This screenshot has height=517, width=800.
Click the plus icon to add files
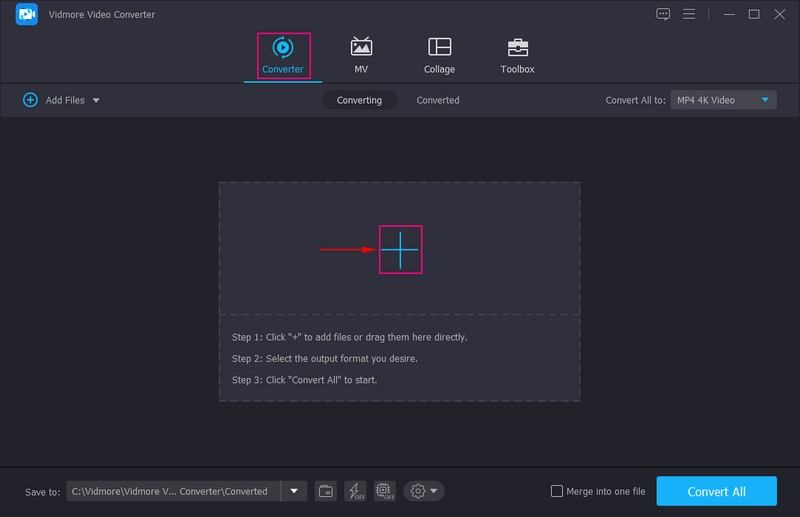pyautogui.click(x=400, y=249)
